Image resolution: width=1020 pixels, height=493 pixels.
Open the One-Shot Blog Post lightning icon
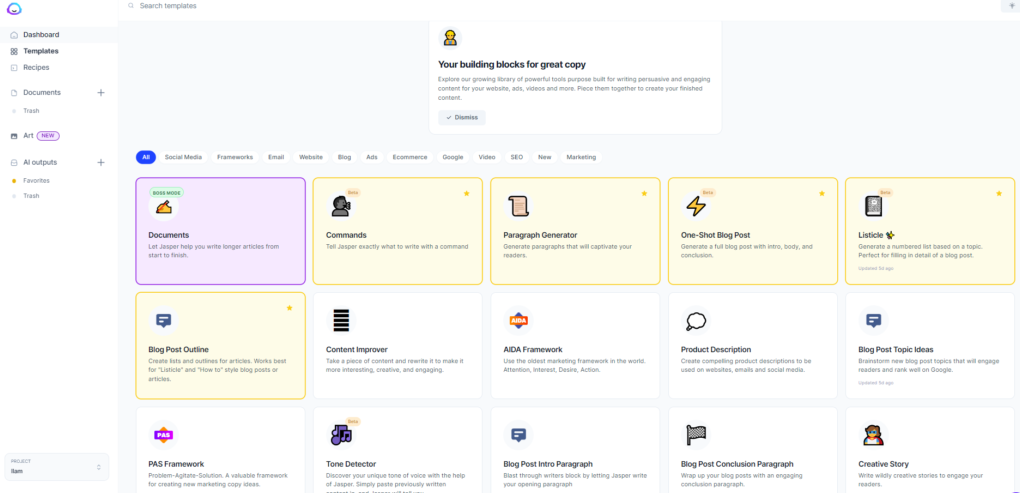pos(695,207)
